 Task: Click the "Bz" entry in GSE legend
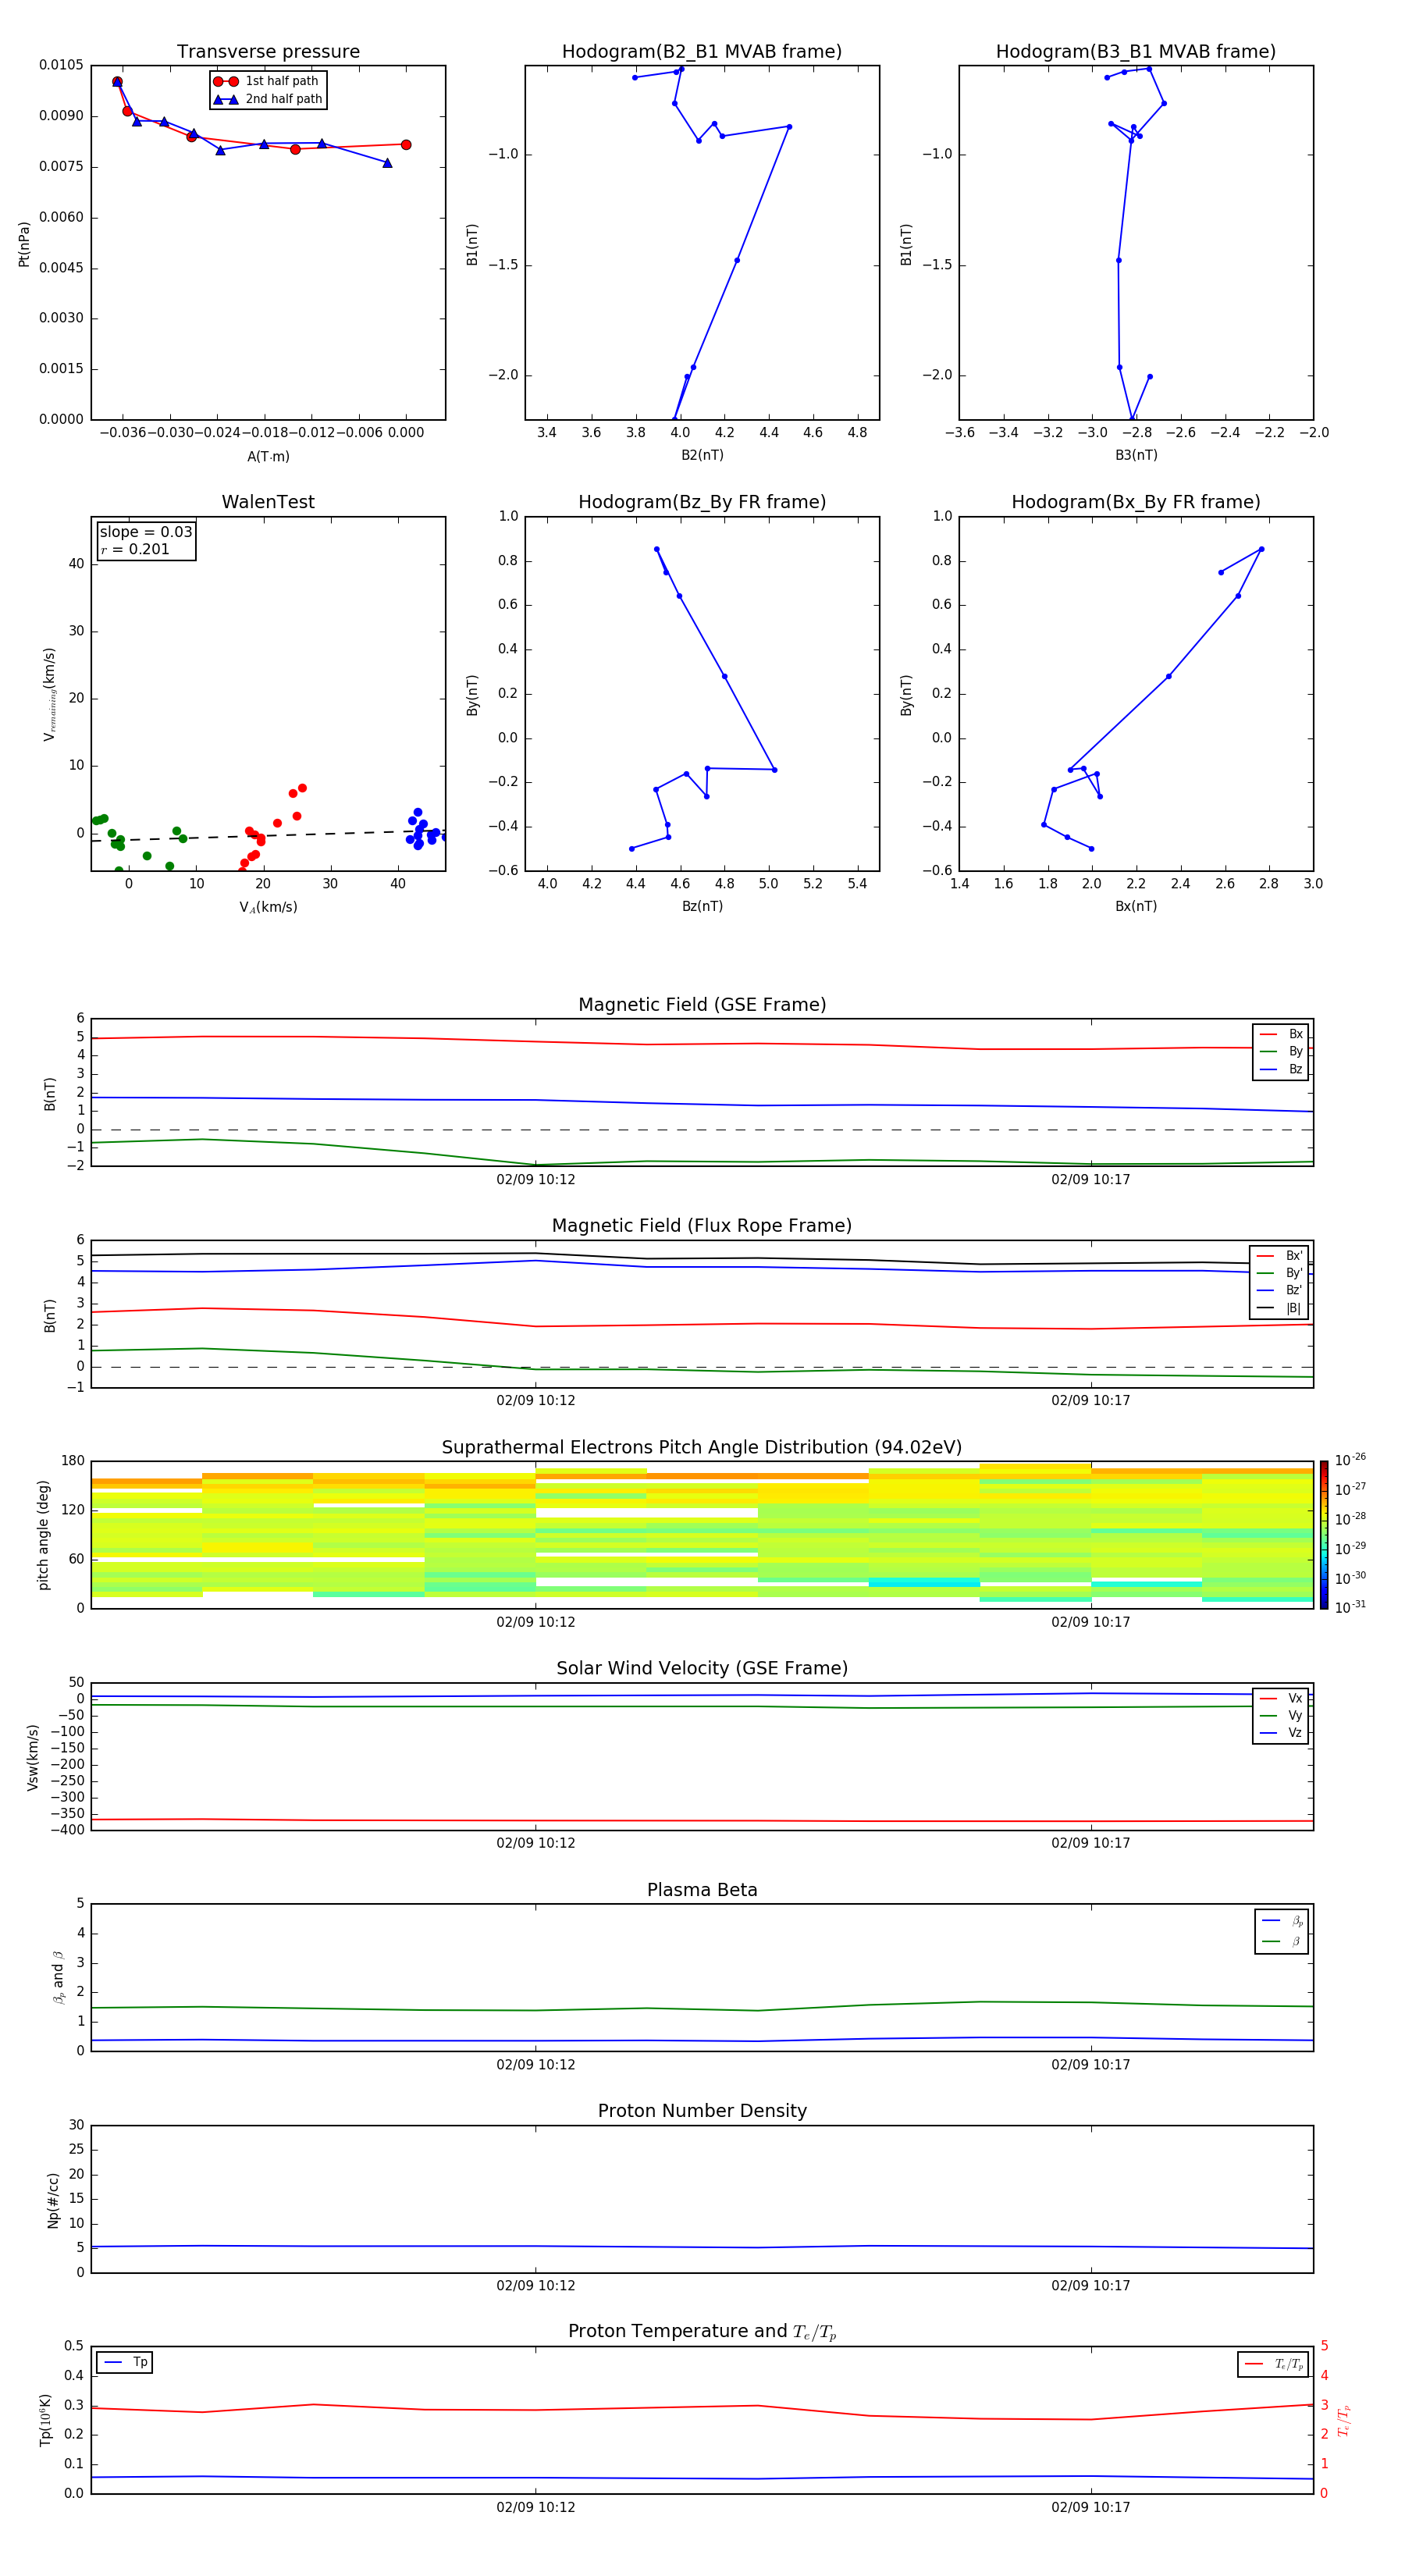click(1281, 1069)
